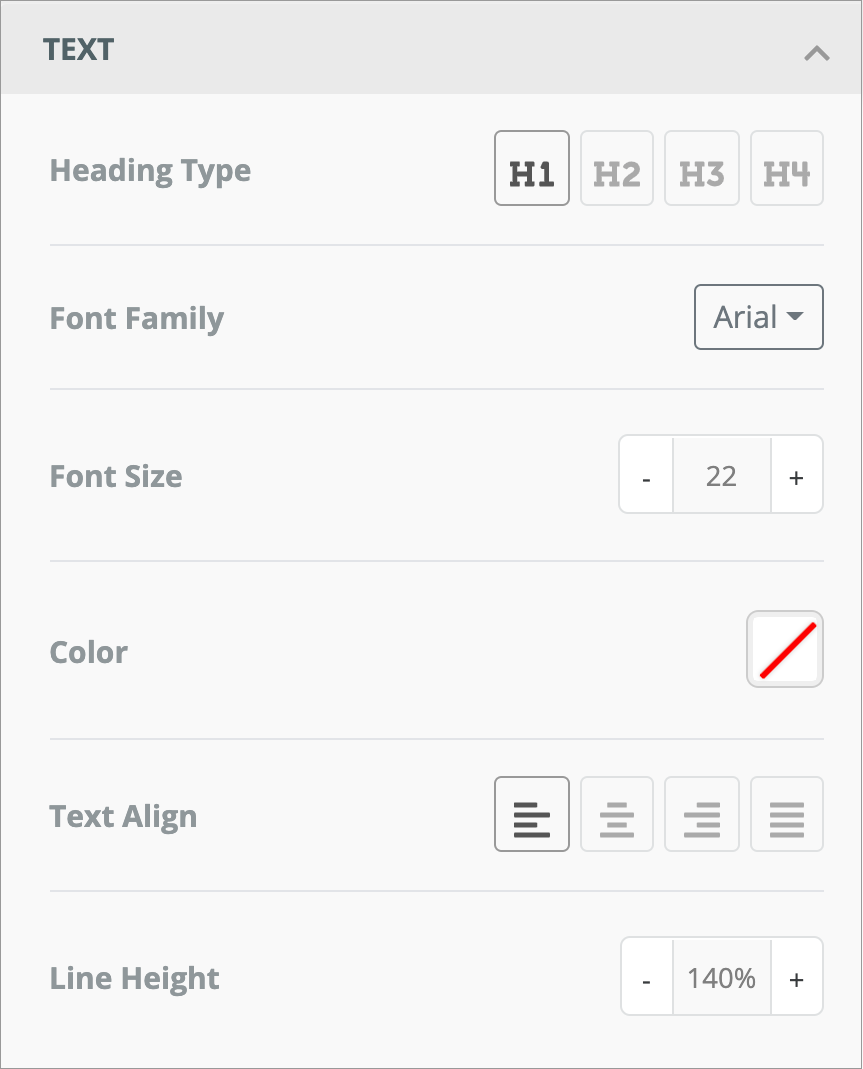
Task: Select the center text align icon
Action: [617, 814]
